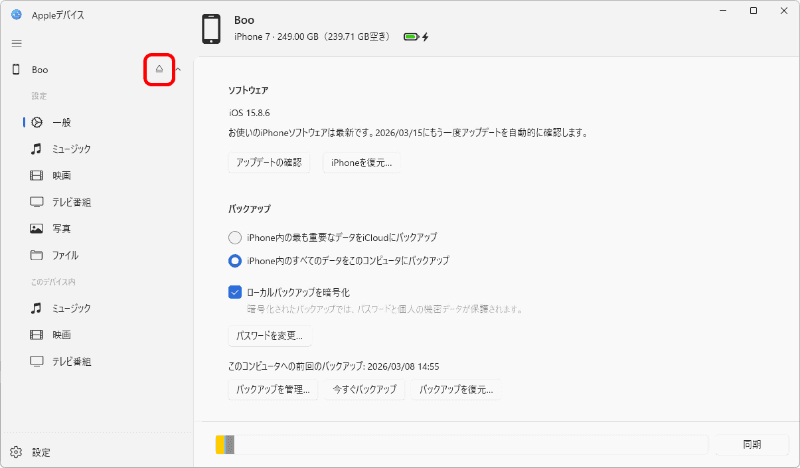Click the 同期 sync button
800x468 pixels.
[752, 445]
